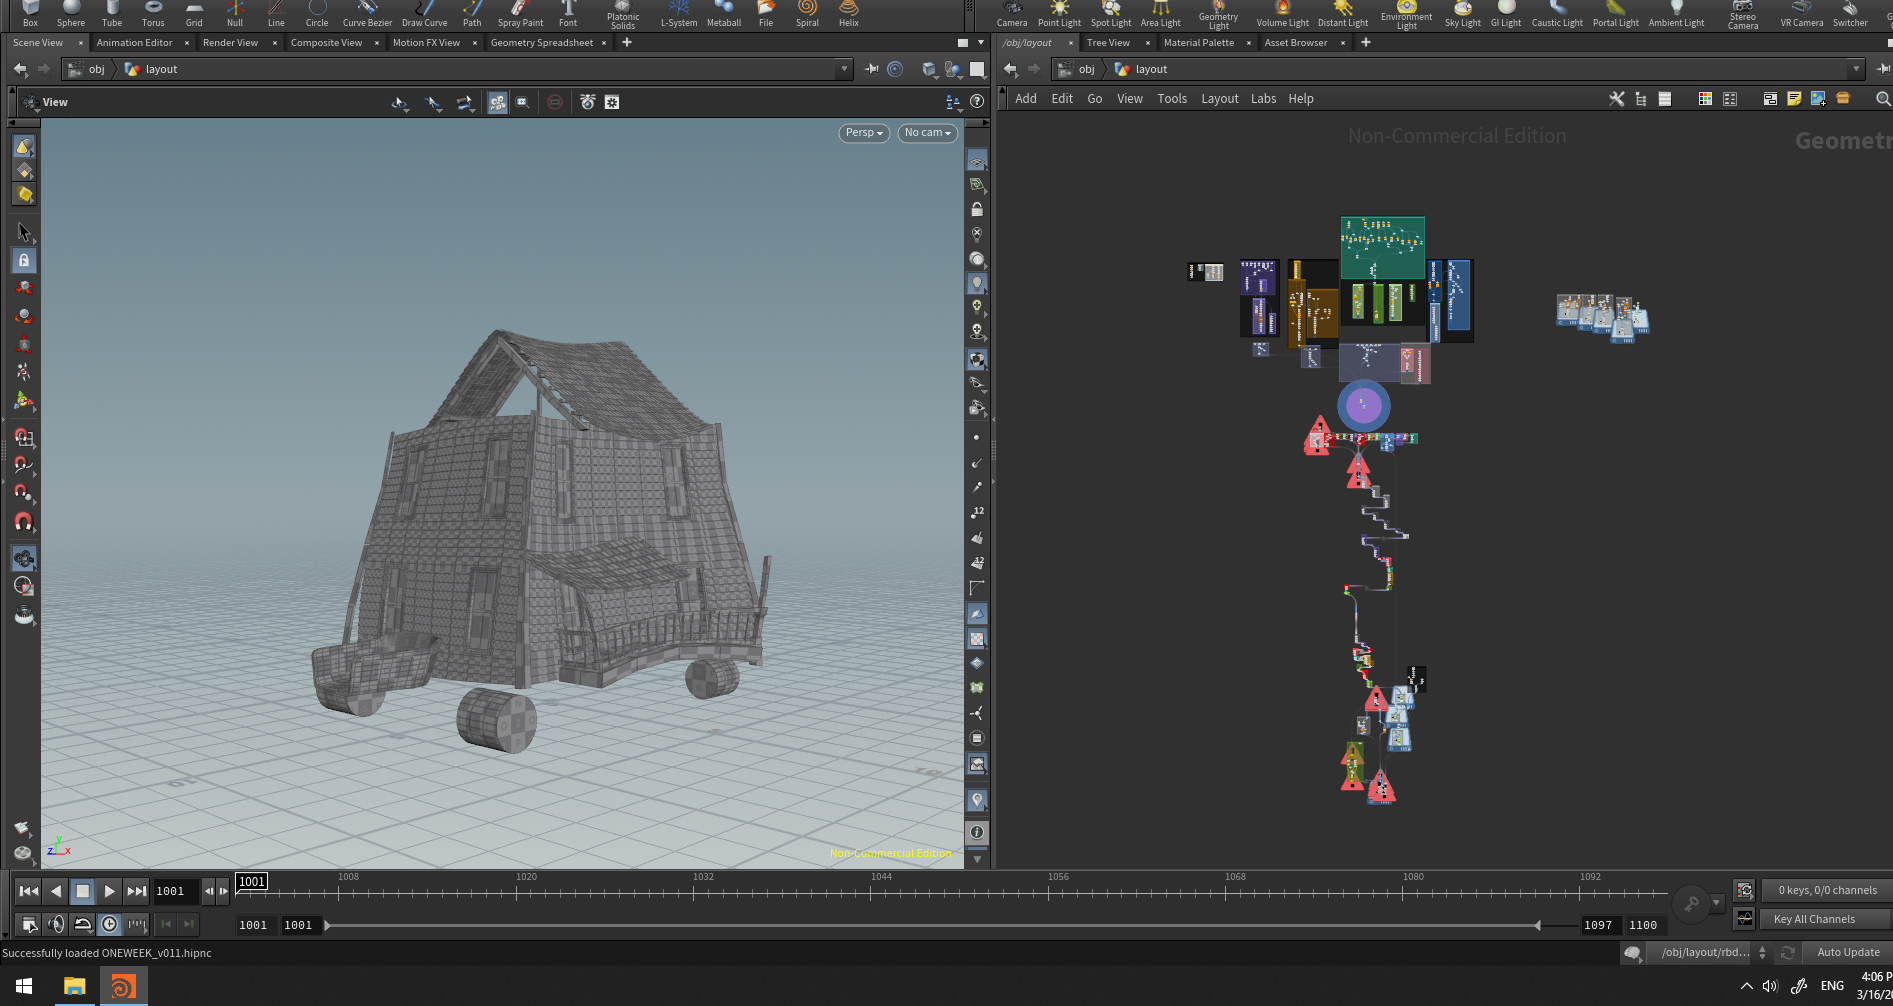1893x1006 pixels.
Task: Click the Key All Channels button
Action: click(x=1814, y=919)
